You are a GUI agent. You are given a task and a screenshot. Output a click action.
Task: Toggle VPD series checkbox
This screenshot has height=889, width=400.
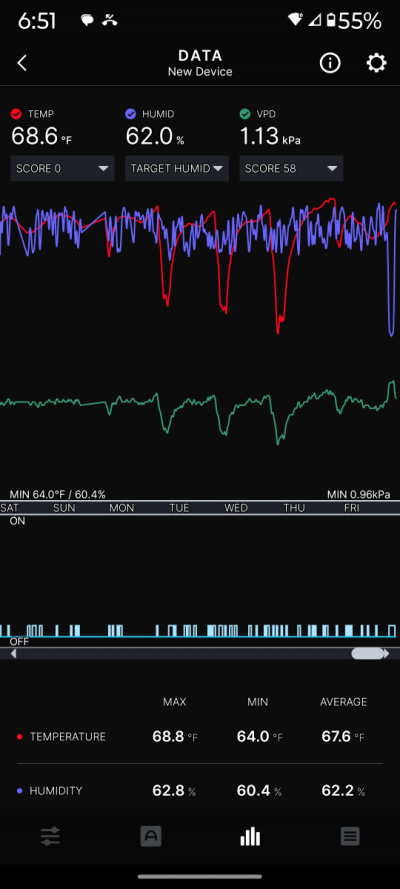click(245, 114)
